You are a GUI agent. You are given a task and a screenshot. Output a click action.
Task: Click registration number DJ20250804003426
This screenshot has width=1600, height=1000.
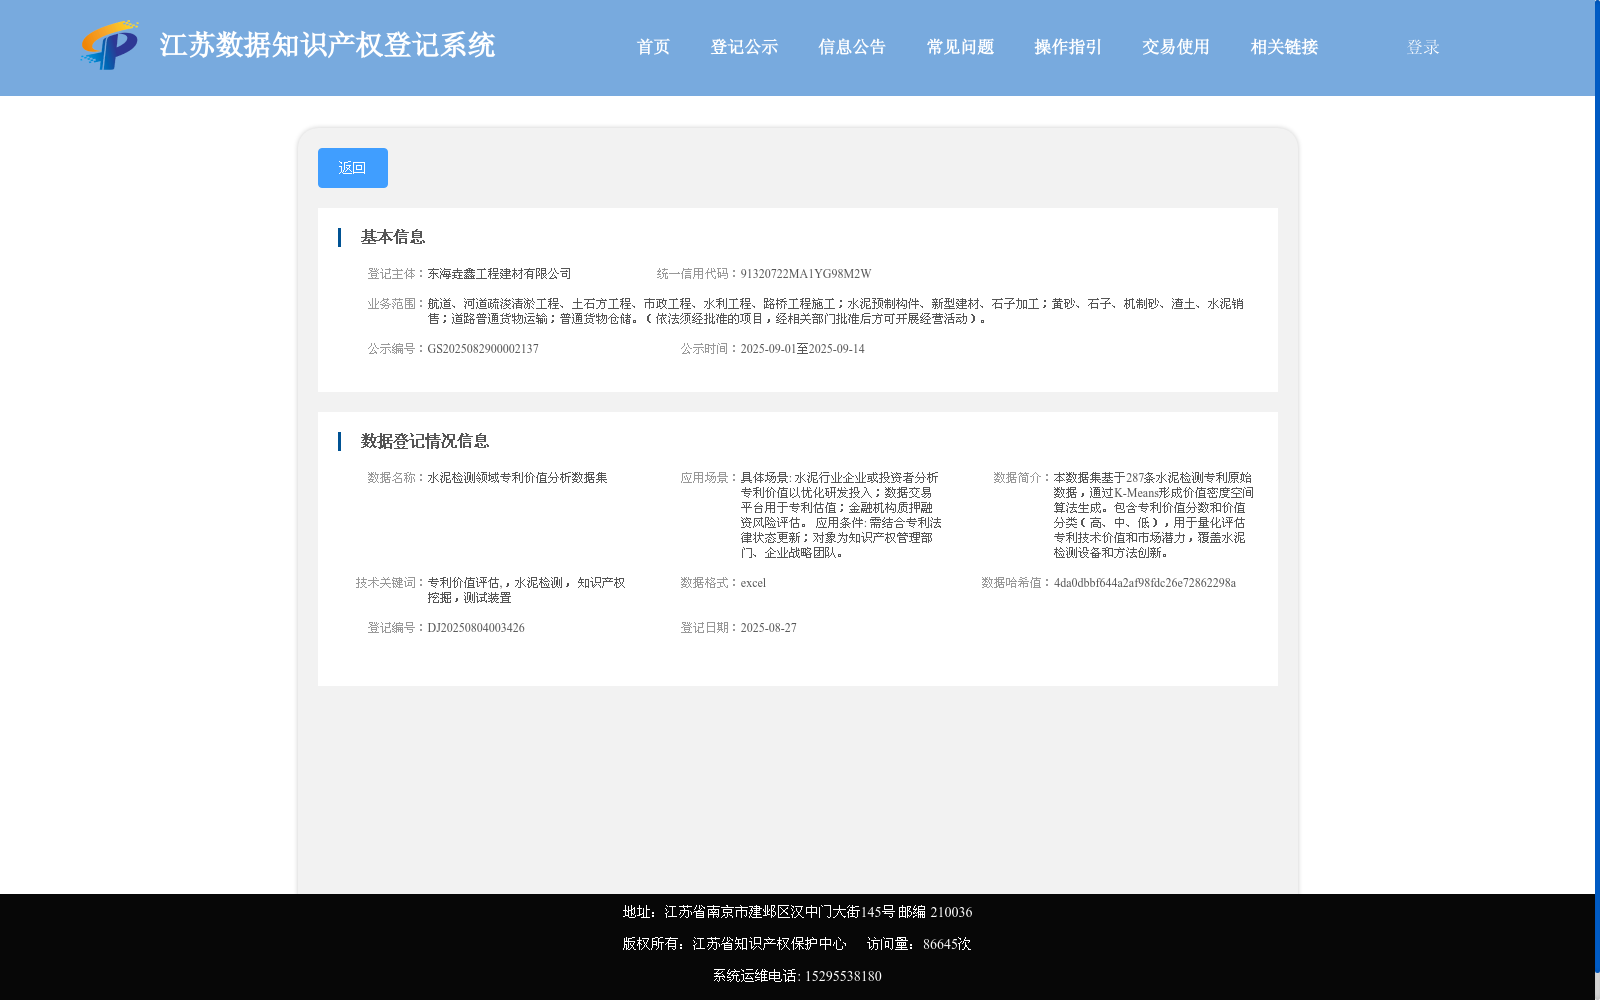(476, 628)
